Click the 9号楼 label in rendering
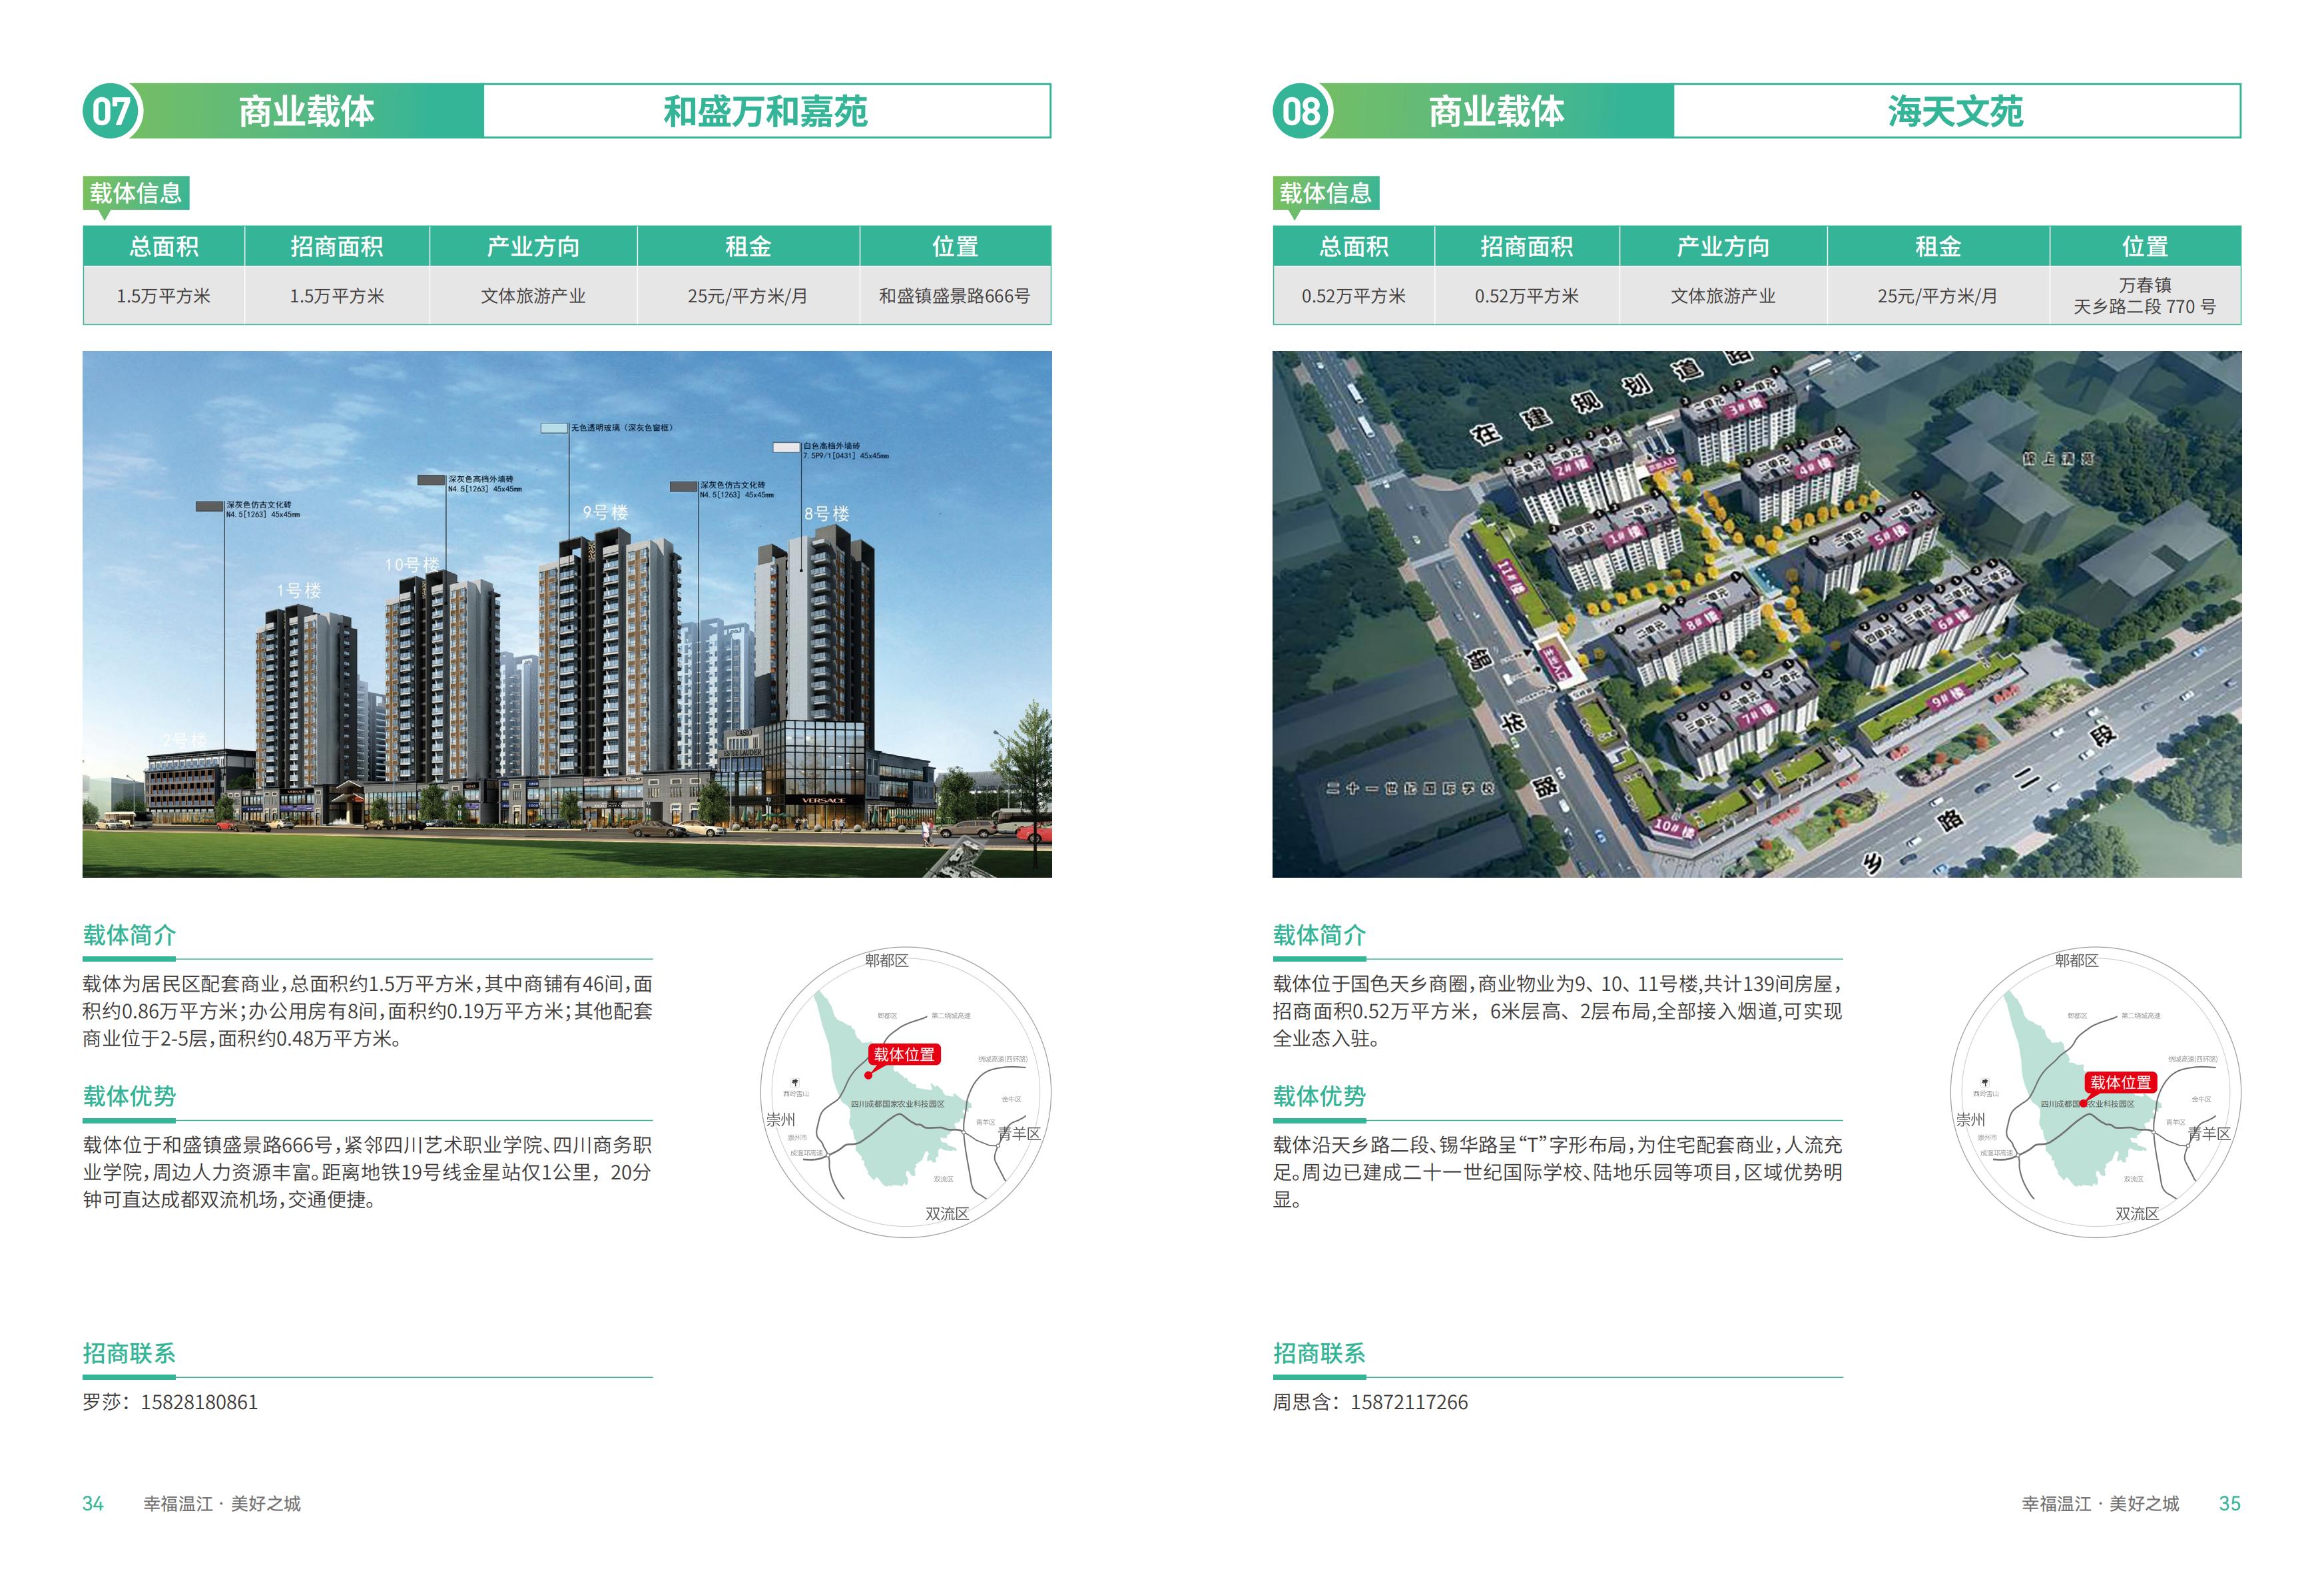This screenshot has width=2324, height=1577. pos(605,513)
